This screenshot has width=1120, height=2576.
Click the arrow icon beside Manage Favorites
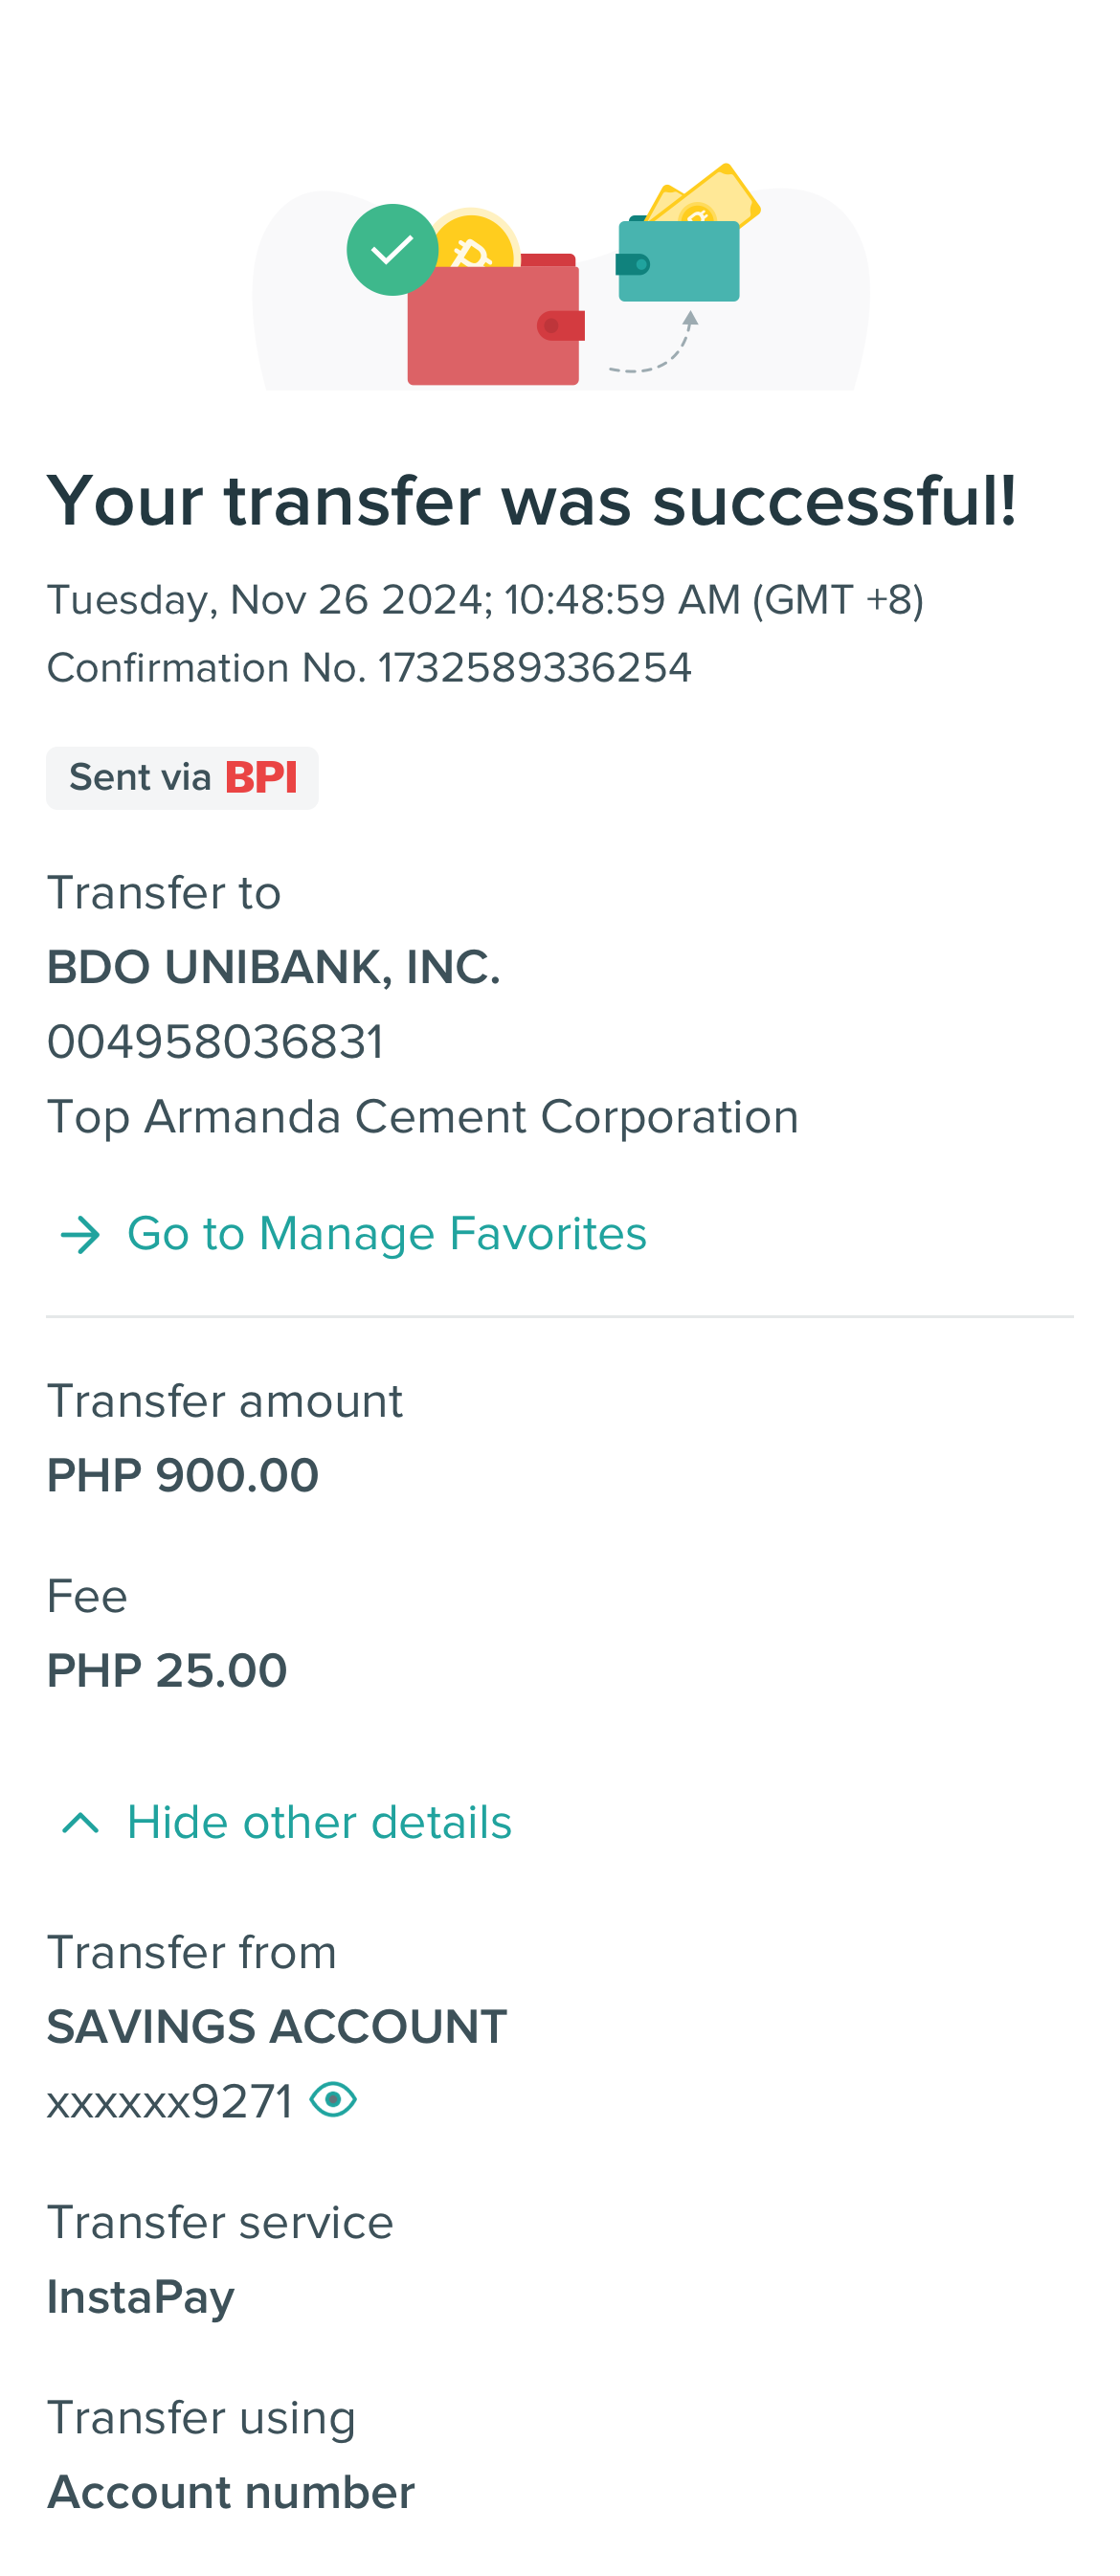click(x=80, y=1235)
